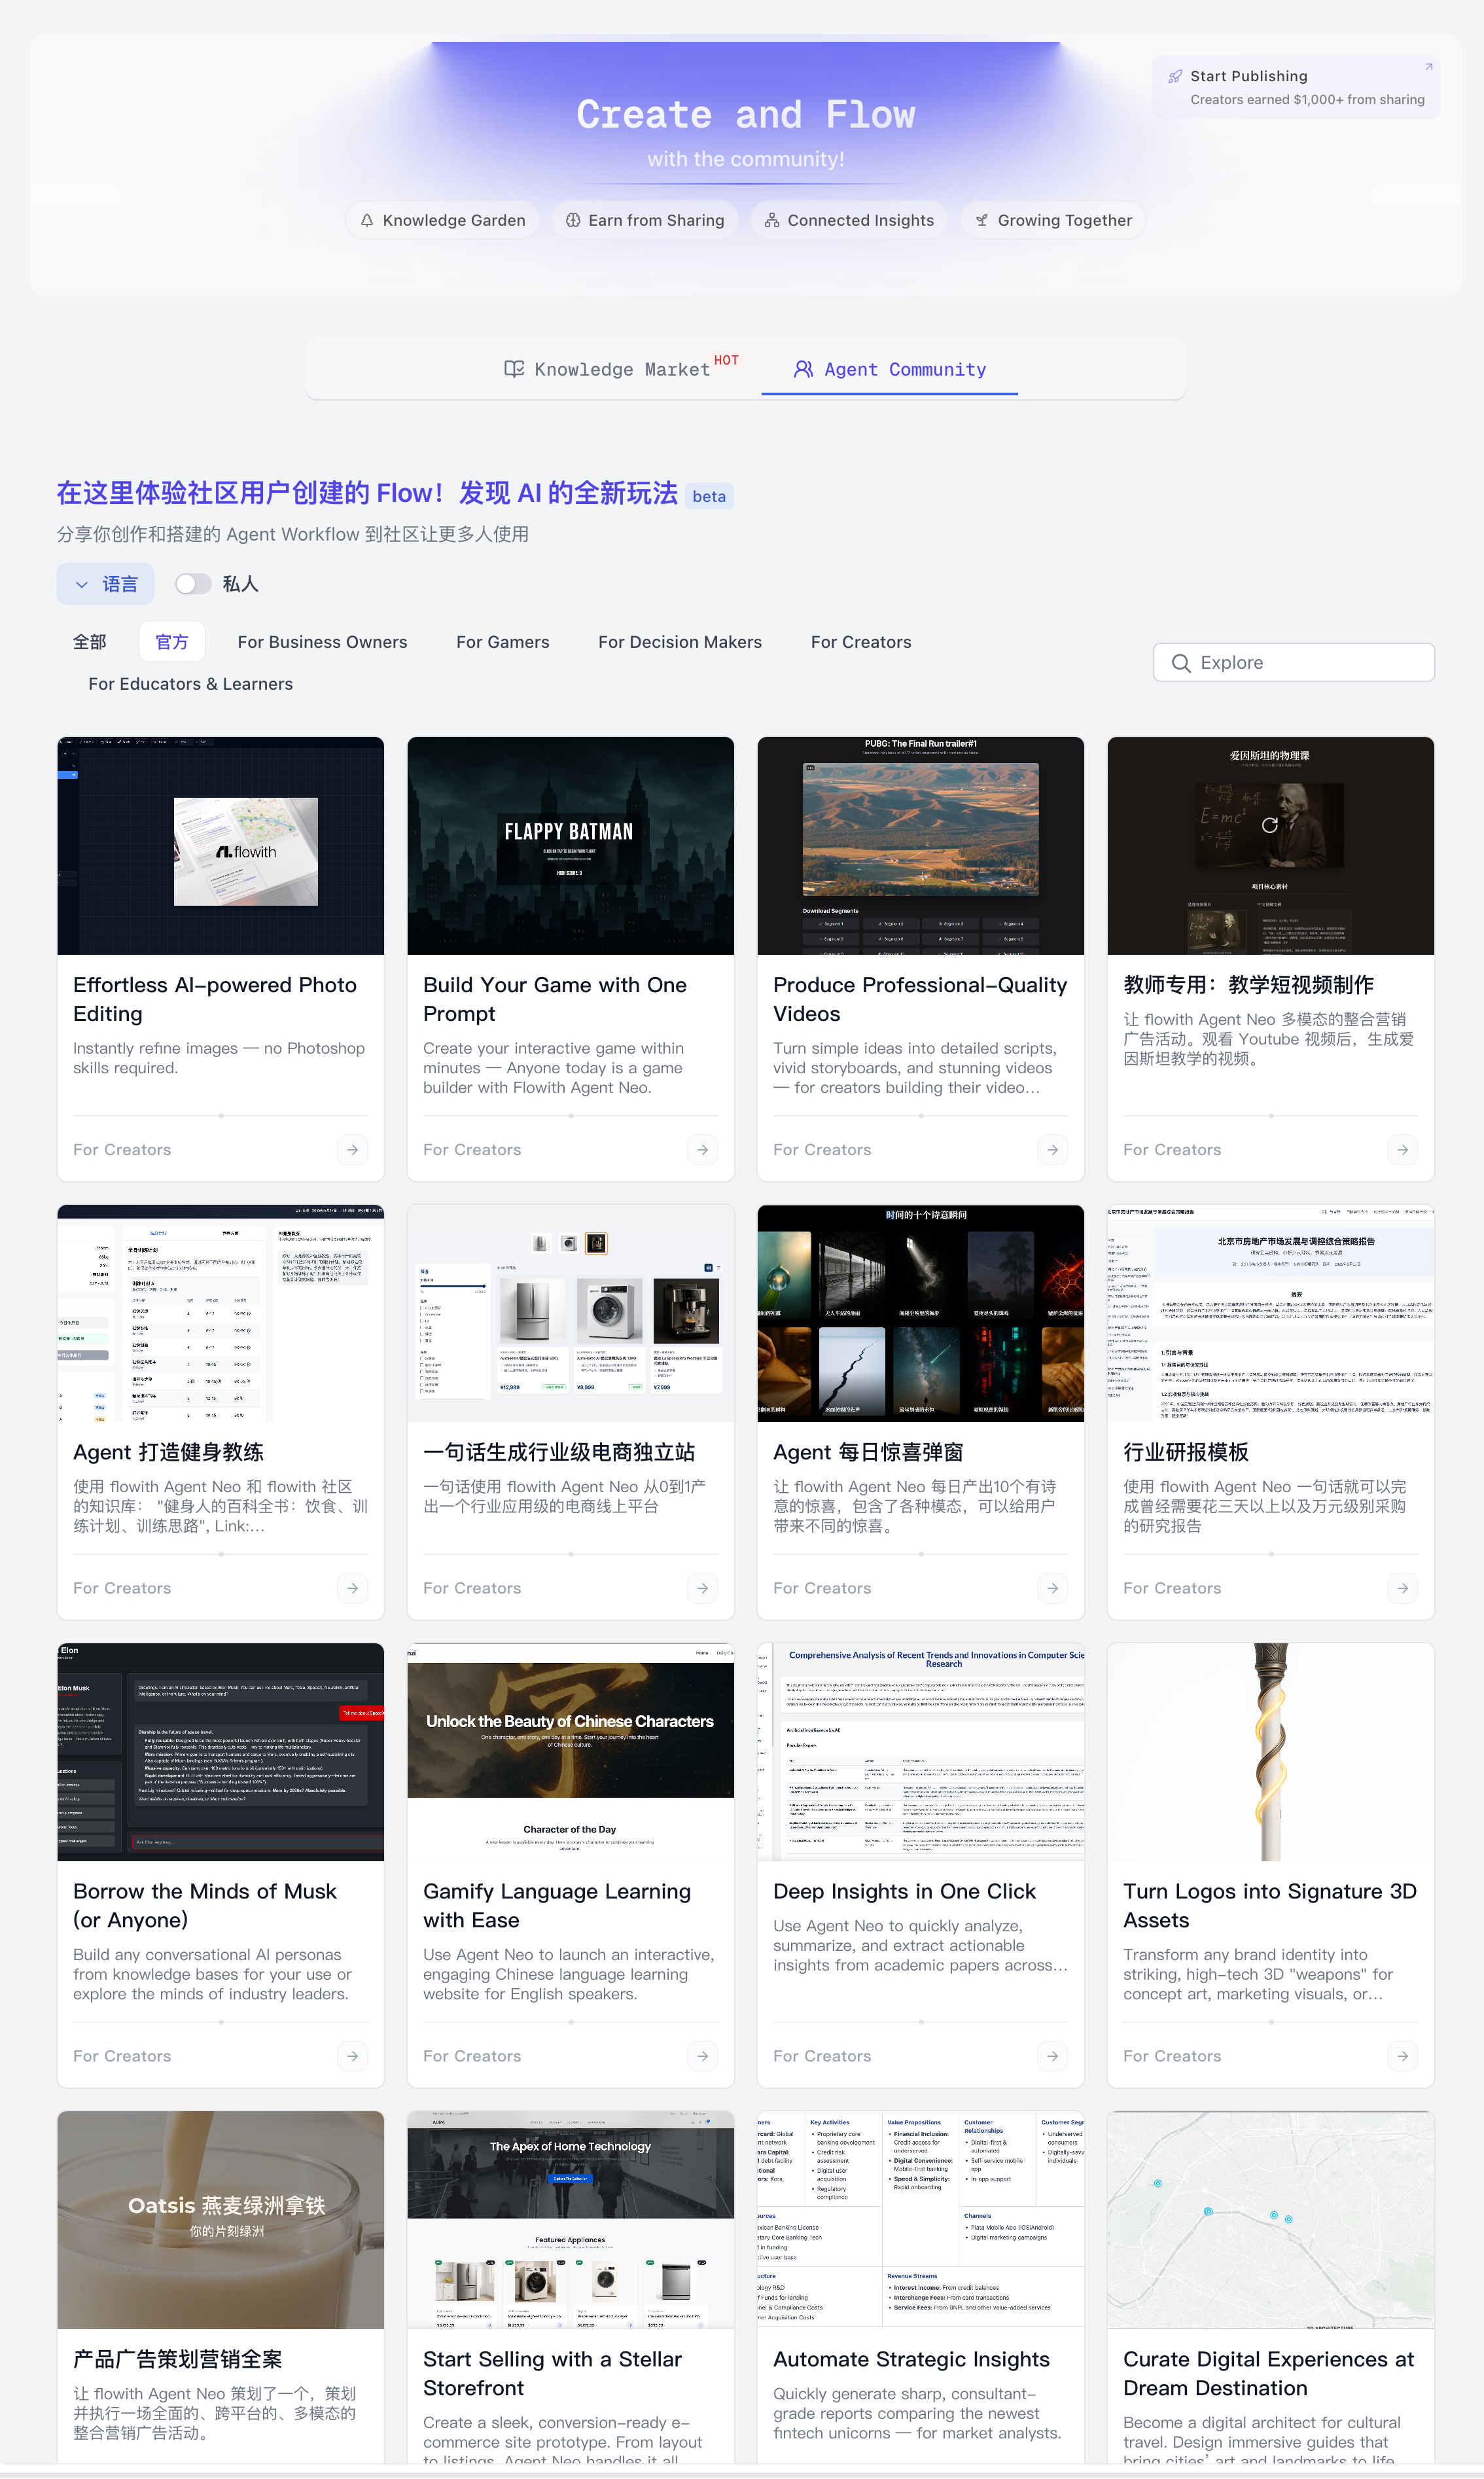Switch to Knowledge Market tab

tap(621, 369)
